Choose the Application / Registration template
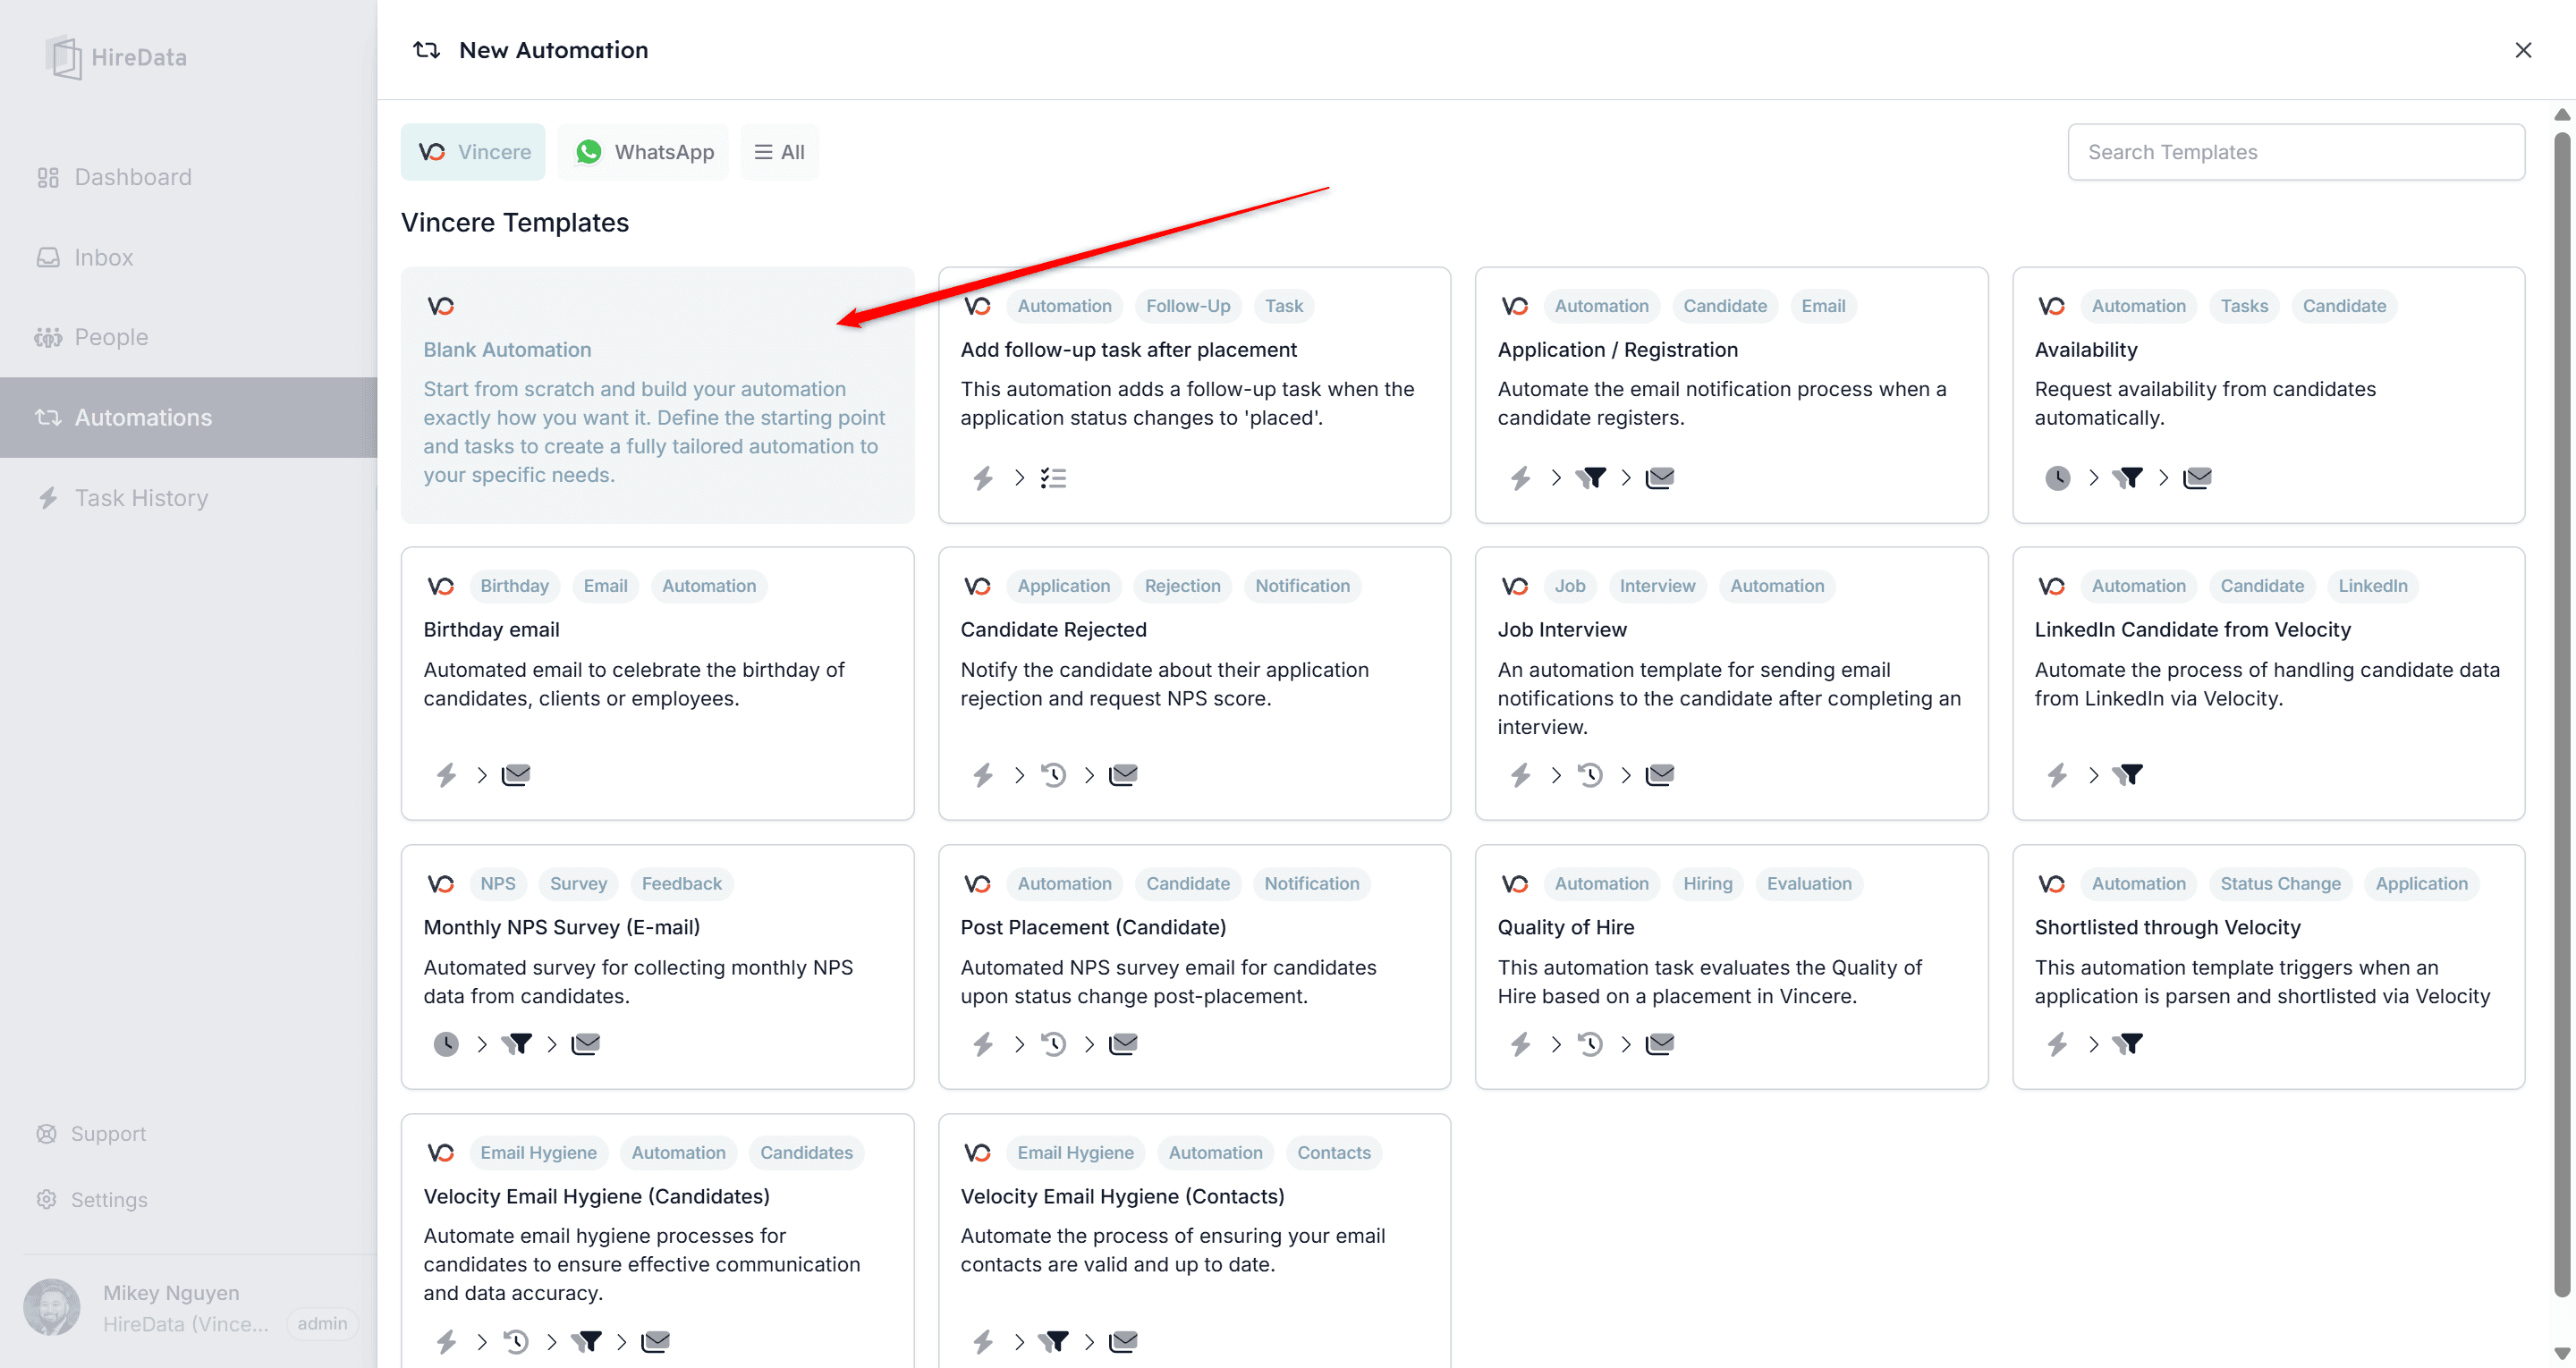 click(1731, 395)
